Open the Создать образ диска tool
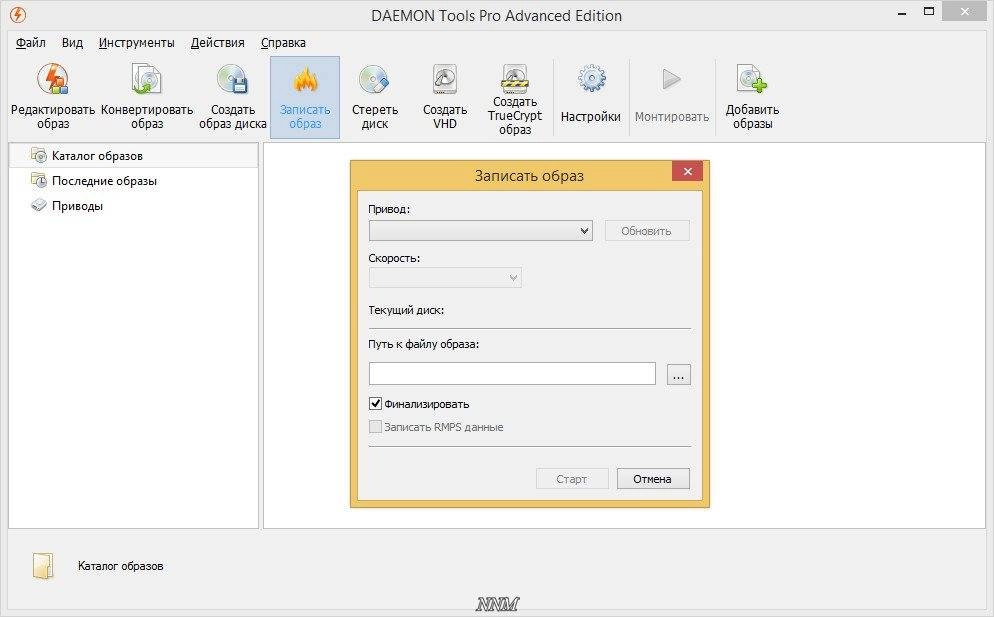The image size is (994, 617). [232, 96]
